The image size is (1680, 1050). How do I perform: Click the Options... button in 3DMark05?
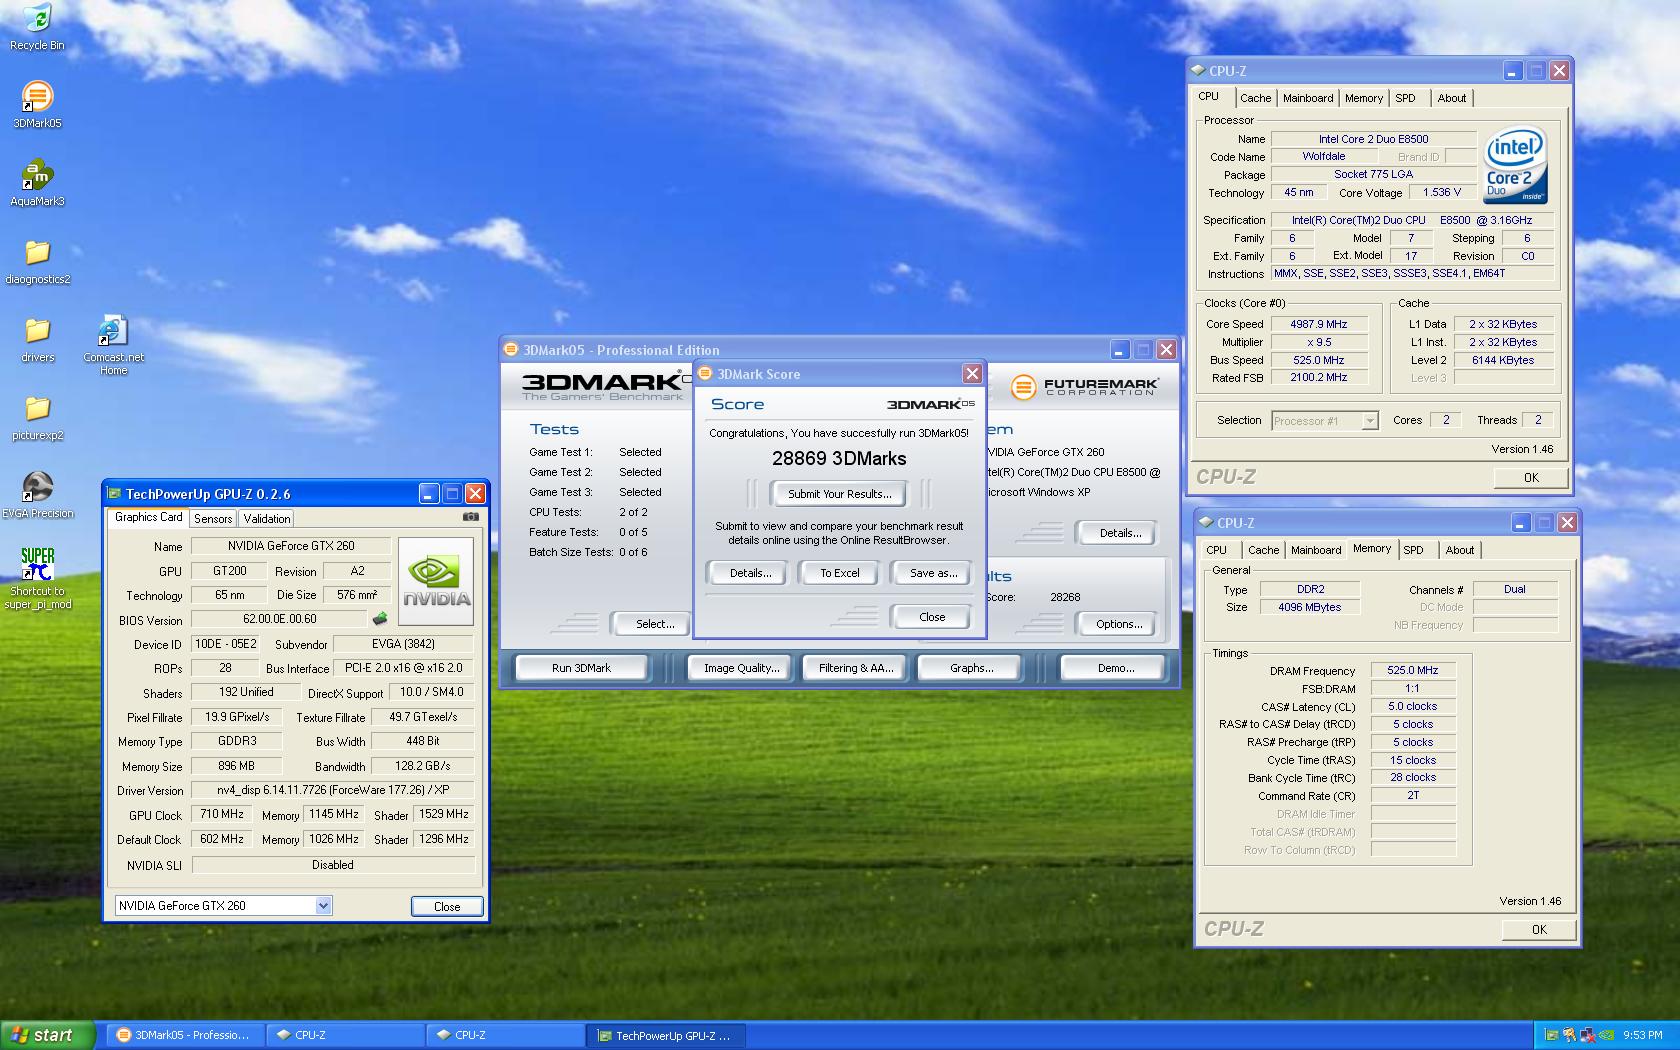[x=1119, y=624]
